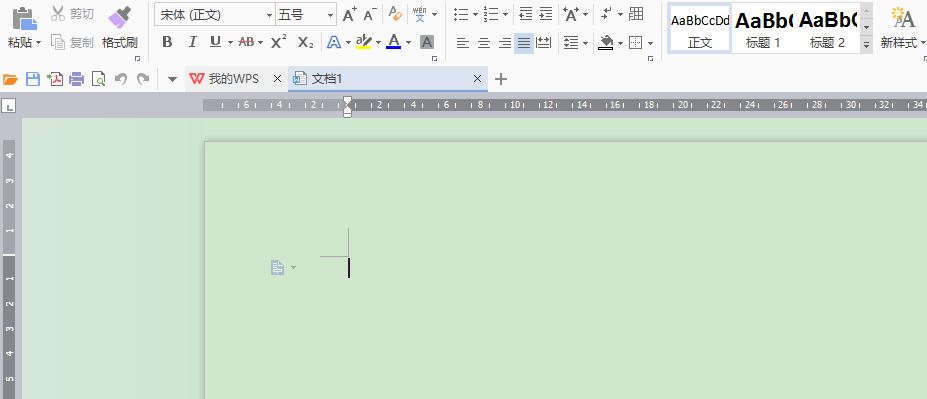Expand the styles gallery more button

[x=867, y=44]
